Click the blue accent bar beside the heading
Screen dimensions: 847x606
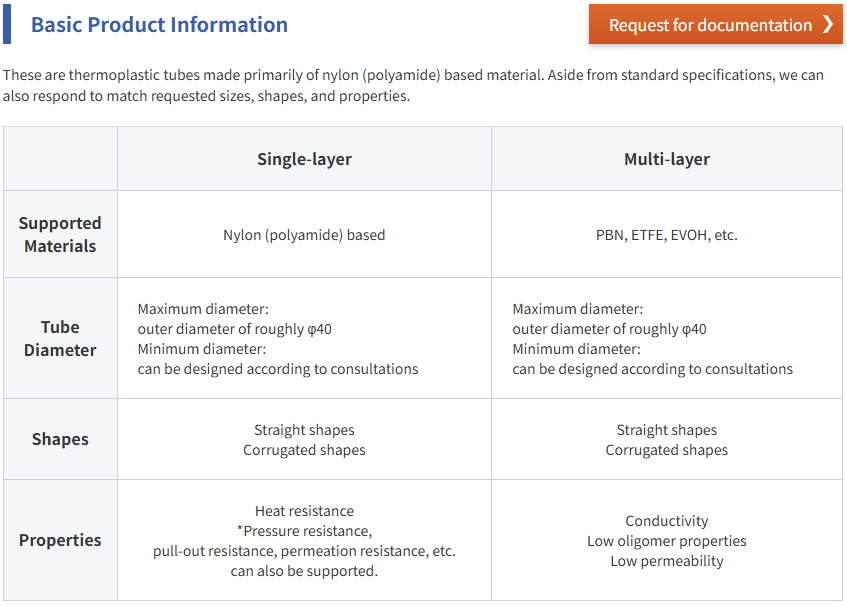[x=7, y=25]
